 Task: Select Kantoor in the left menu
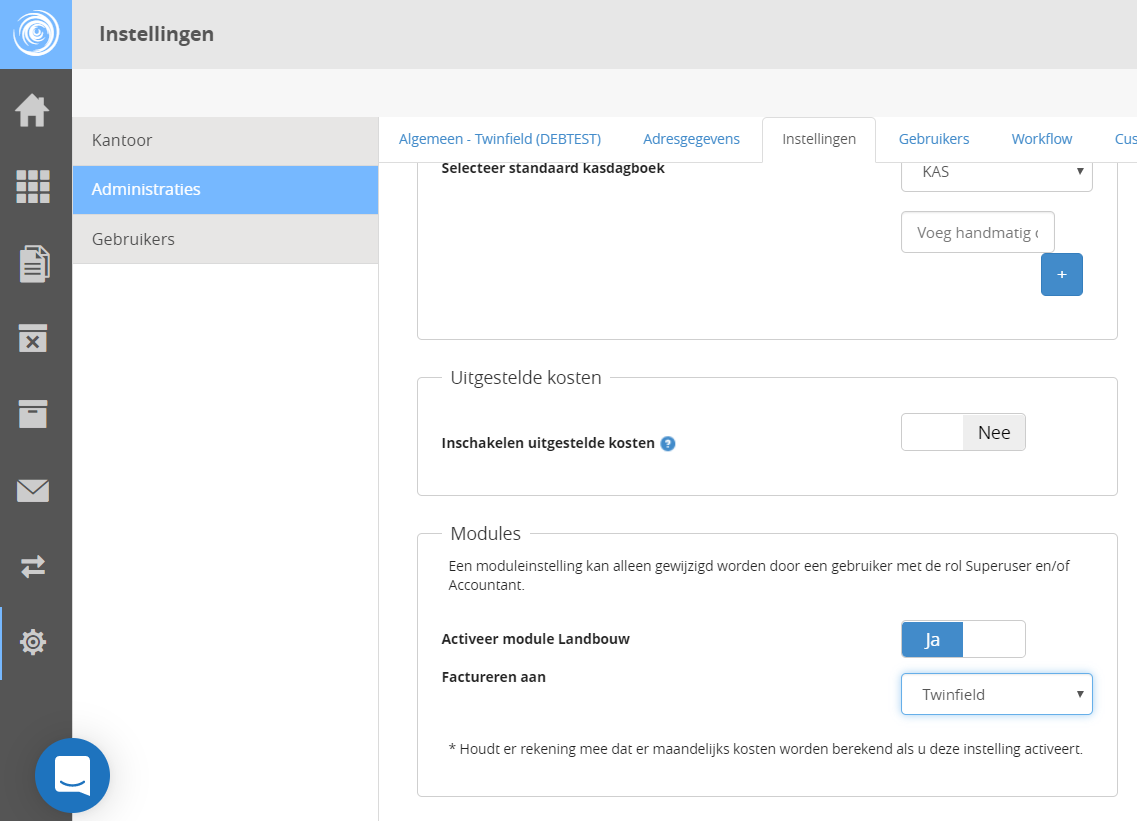point(225,141)
